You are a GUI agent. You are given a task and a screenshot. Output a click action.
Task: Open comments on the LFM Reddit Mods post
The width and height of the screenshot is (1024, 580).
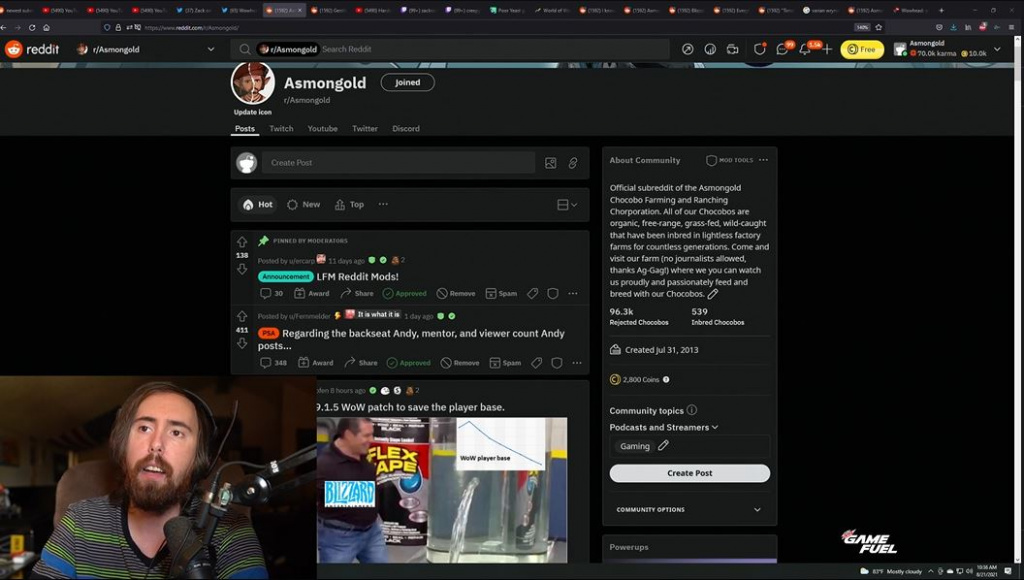click(272, 293)
